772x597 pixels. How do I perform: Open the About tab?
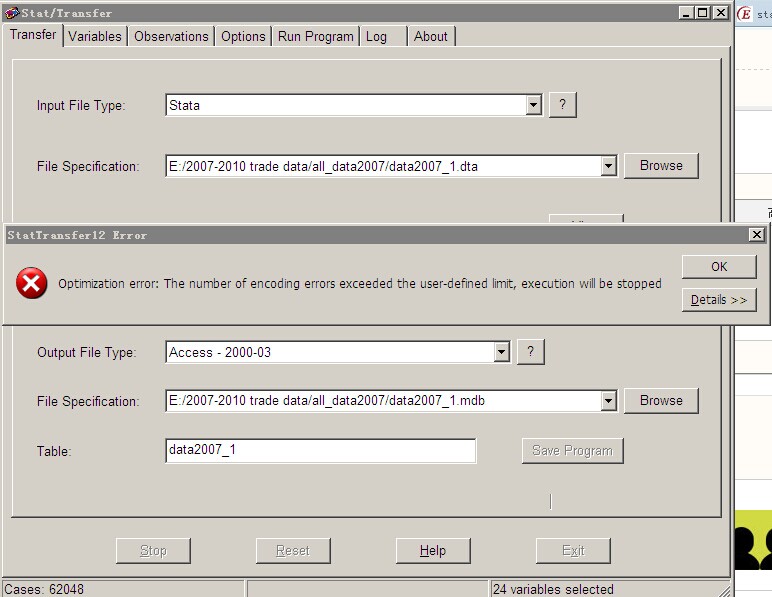point(431,36)
